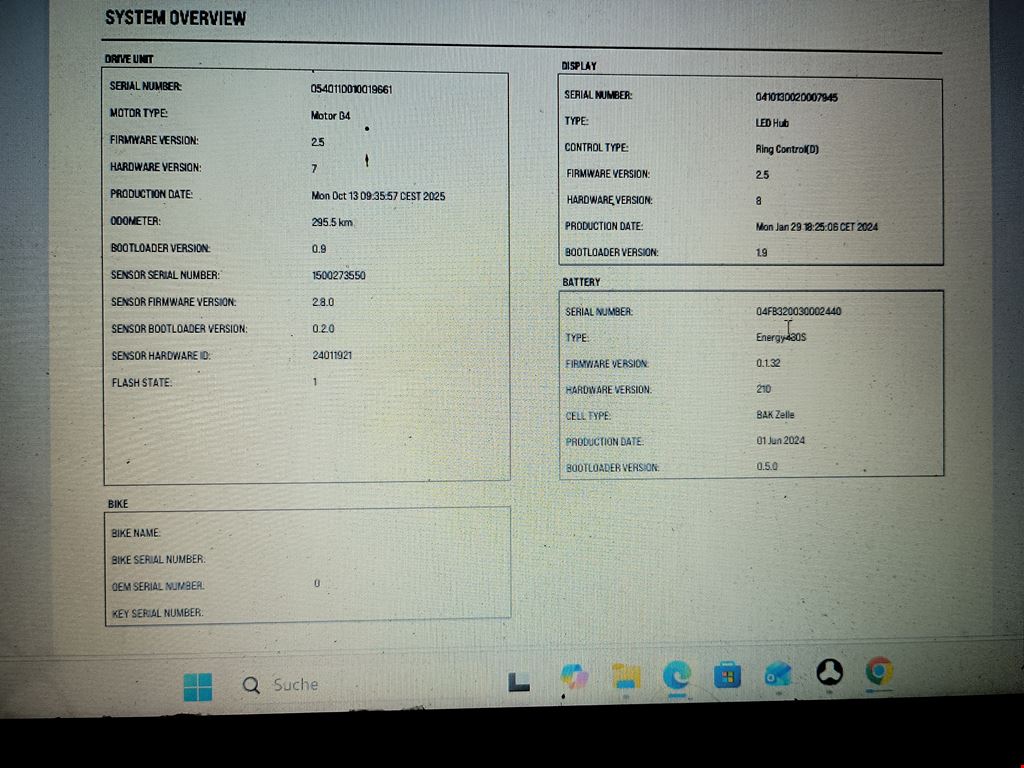The width and height of the screenshot is (1024, 768).
Task: Select the Motor B4 motor type value
Action: coord(330,116)
